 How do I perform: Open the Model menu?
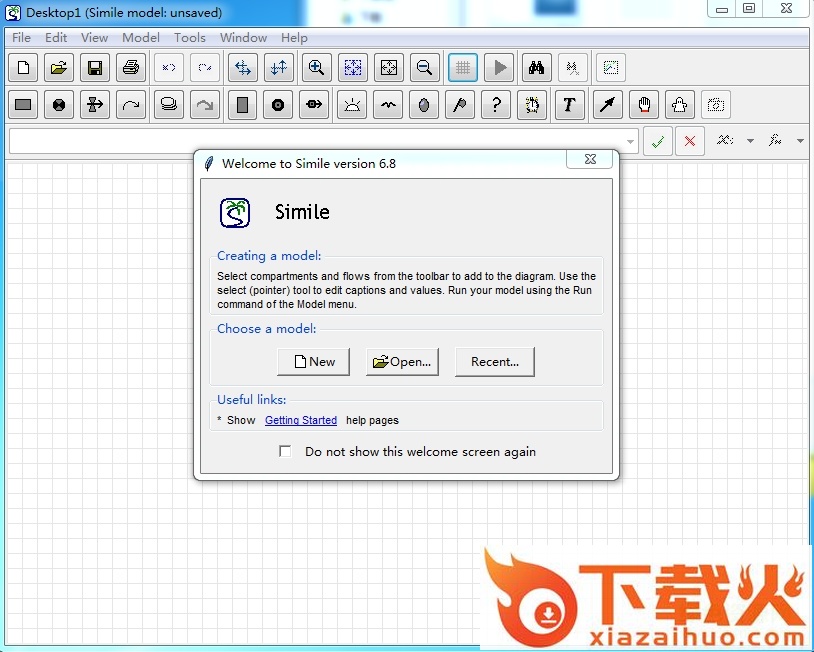point(140,38)
